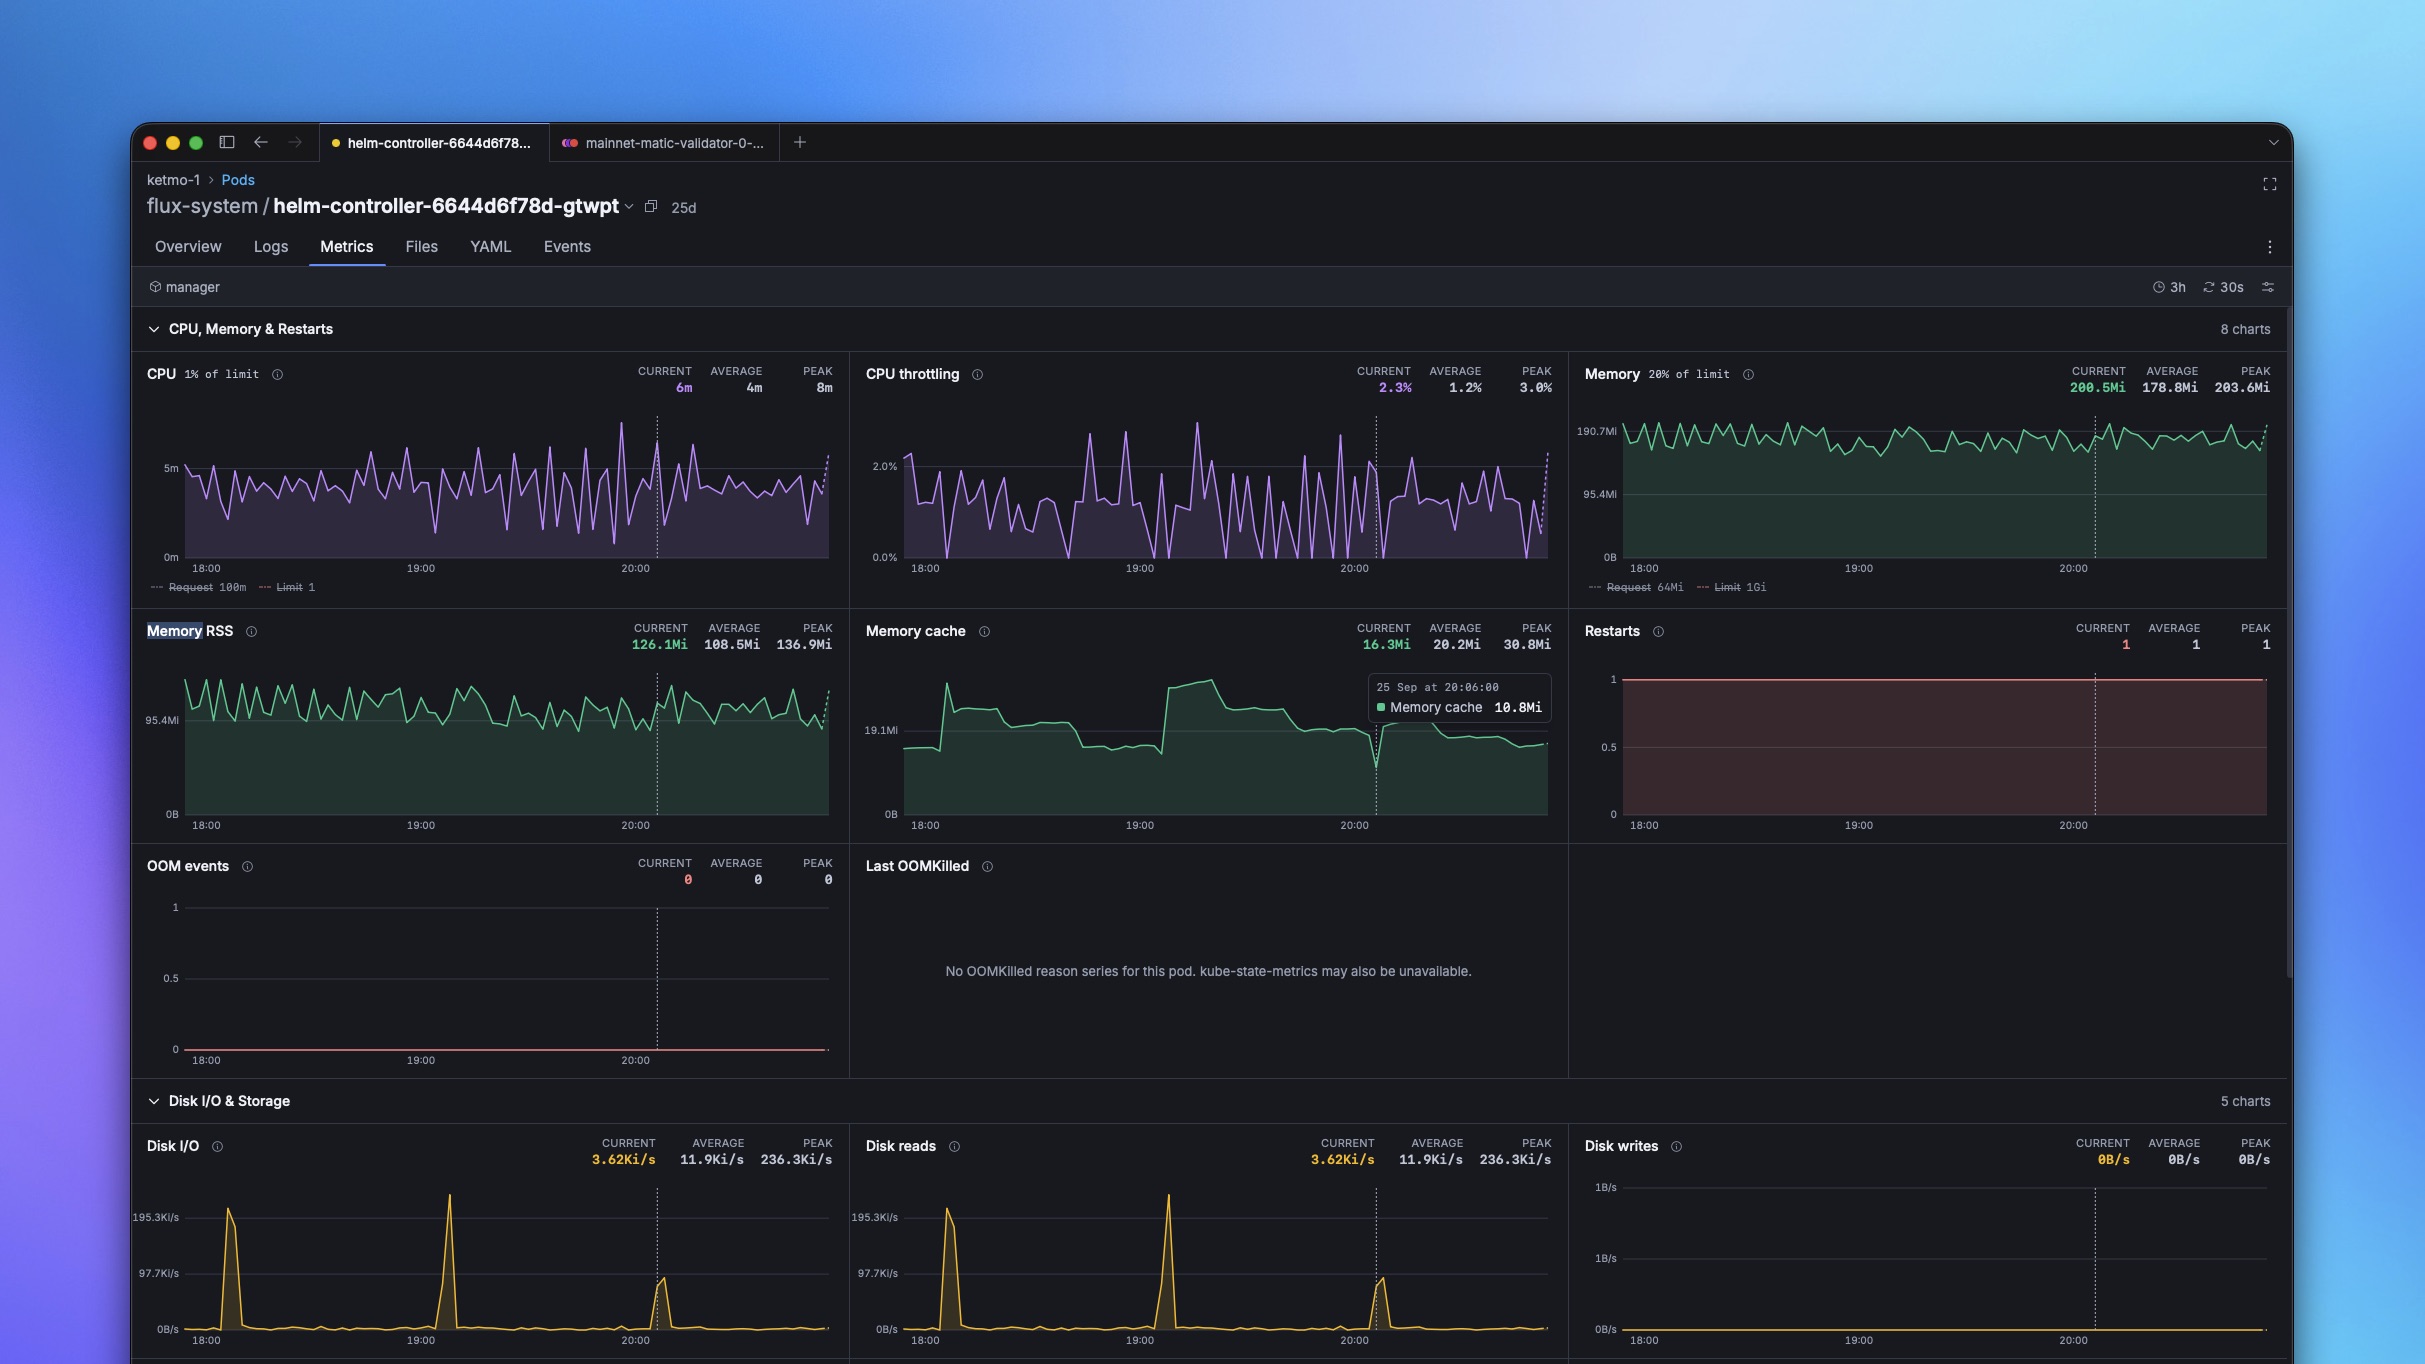Click info icon next to CPU throttling

(978, 374)
